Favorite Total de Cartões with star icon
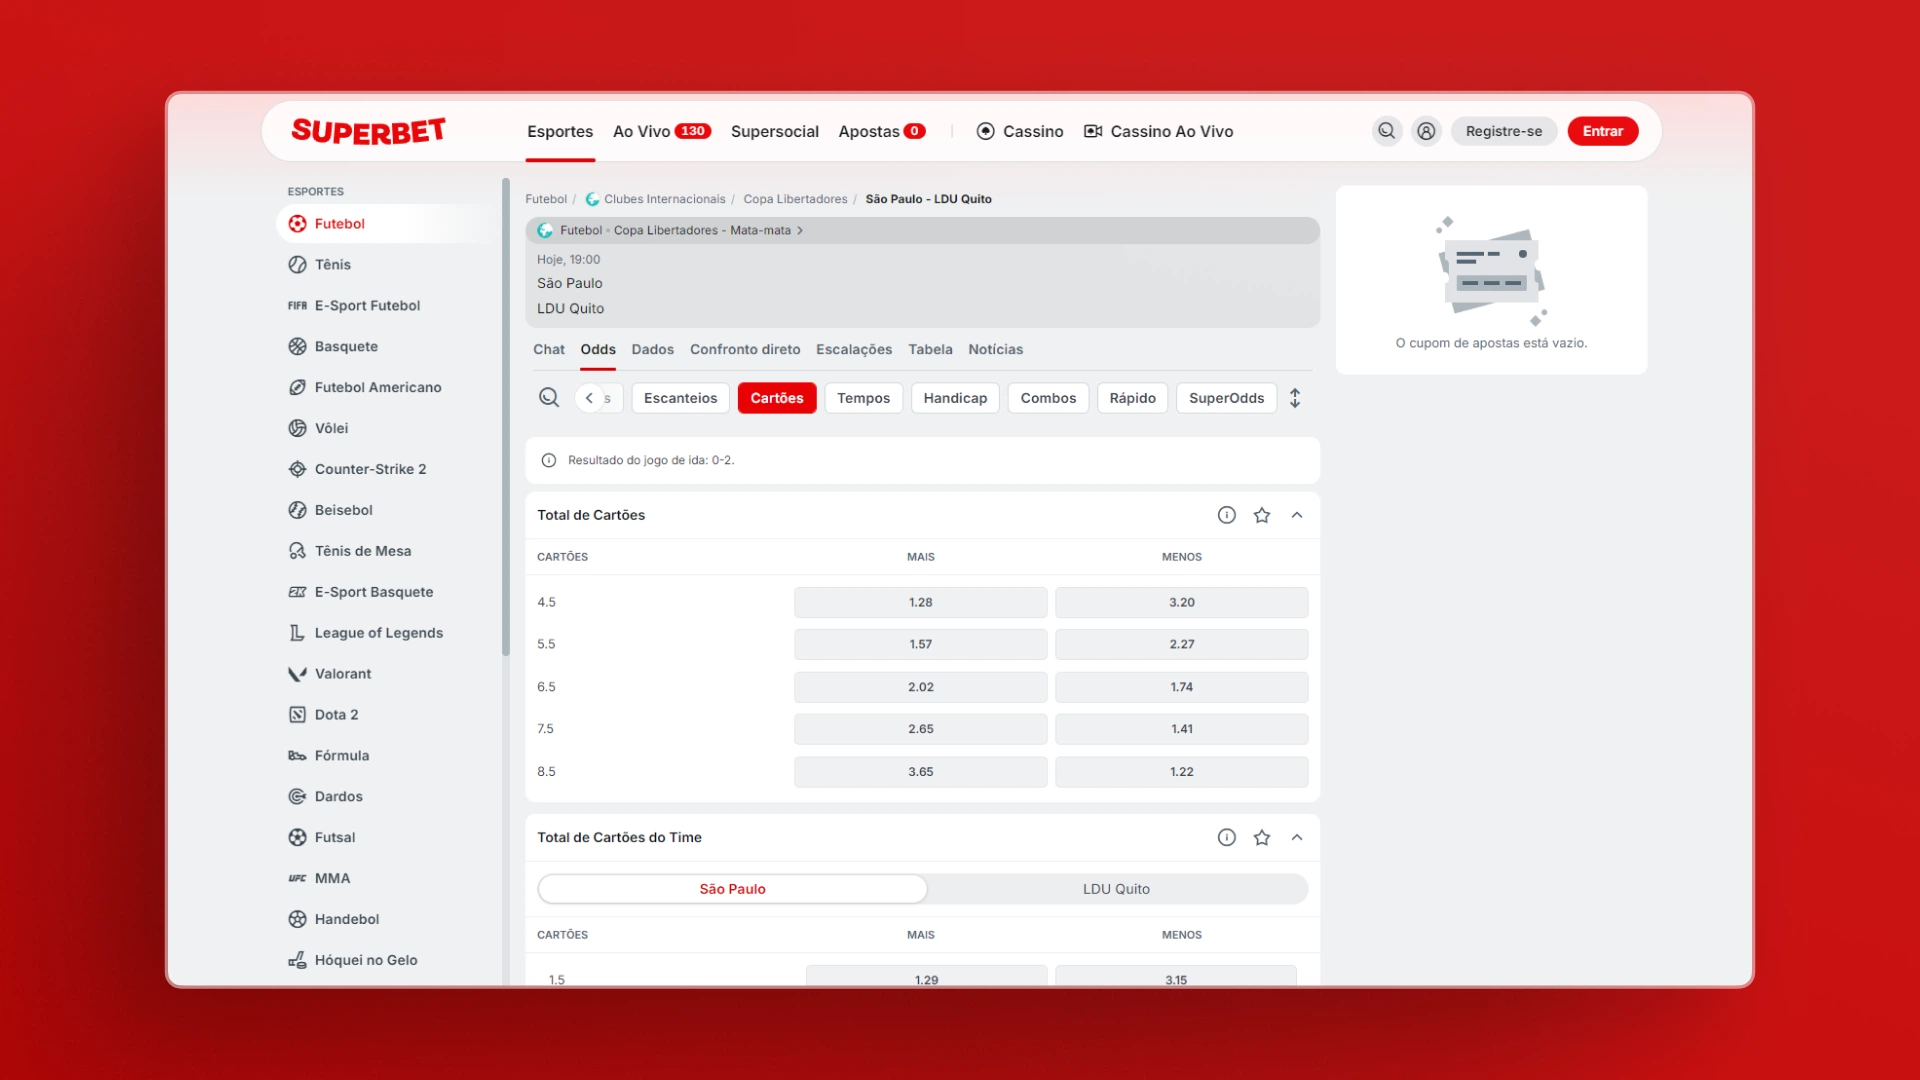Screen dimensions: 1920x1080 coord(1262,515)
